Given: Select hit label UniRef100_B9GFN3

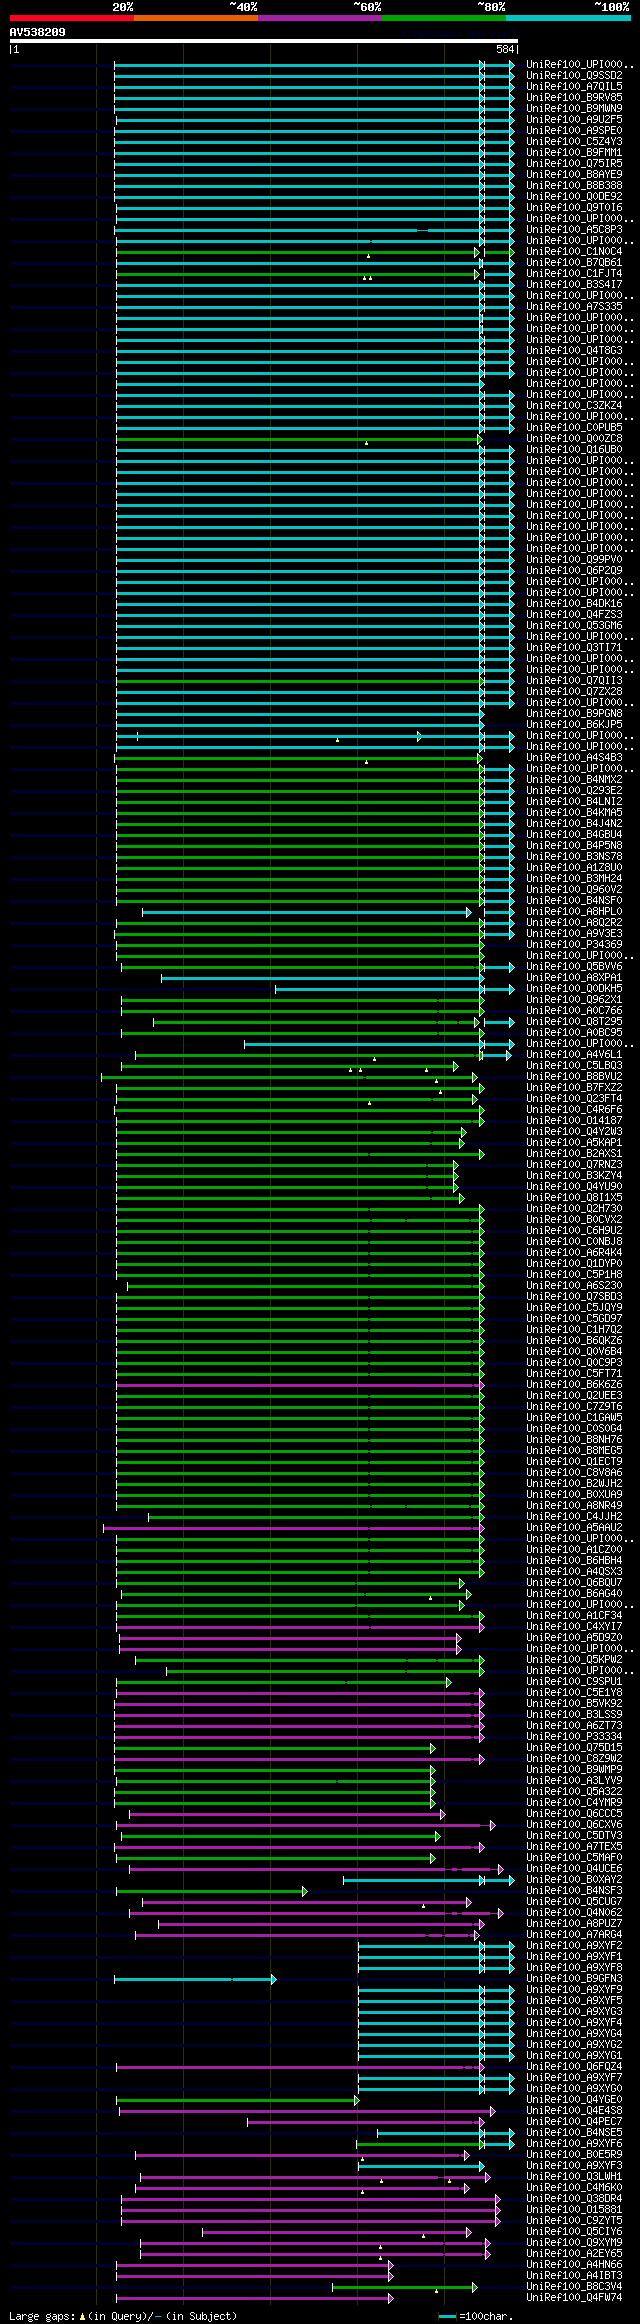Looking at the screenshot, I should pos(574,1978).
